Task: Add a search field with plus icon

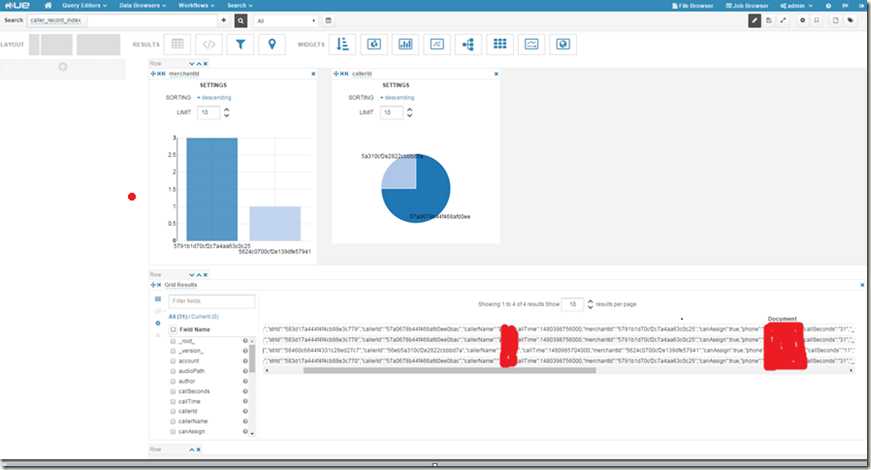Action: (223, 20)
